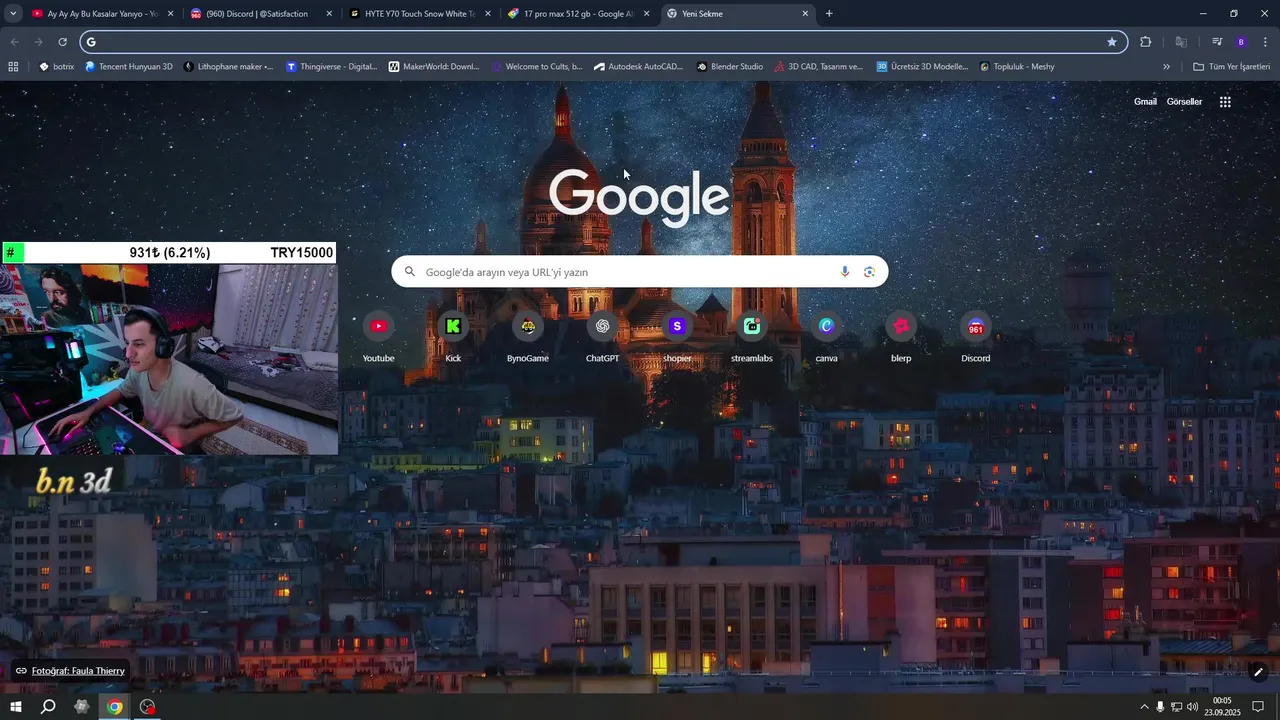Open the blerp shortcut tile
This screenshot has height=720, width=1280.
(x=901, y=337)
